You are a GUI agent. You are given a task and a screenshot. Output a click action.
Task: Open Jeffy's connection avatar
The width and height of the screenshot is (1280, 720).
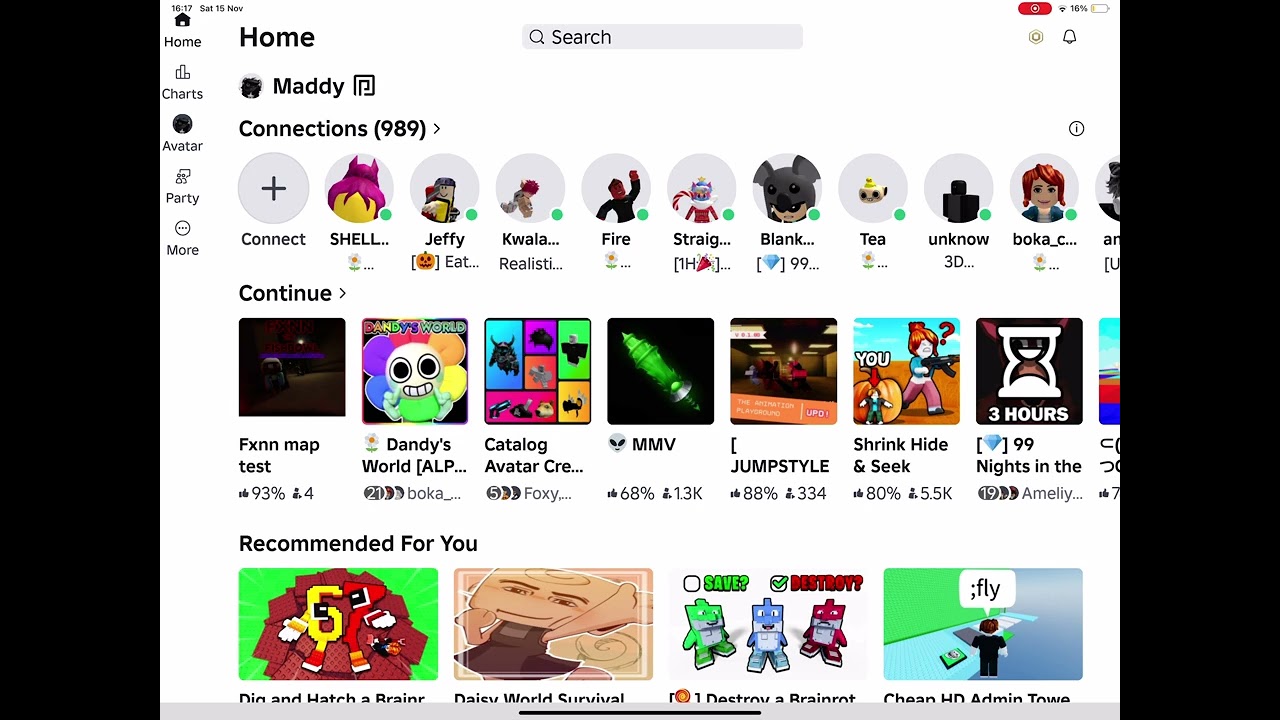444,188
